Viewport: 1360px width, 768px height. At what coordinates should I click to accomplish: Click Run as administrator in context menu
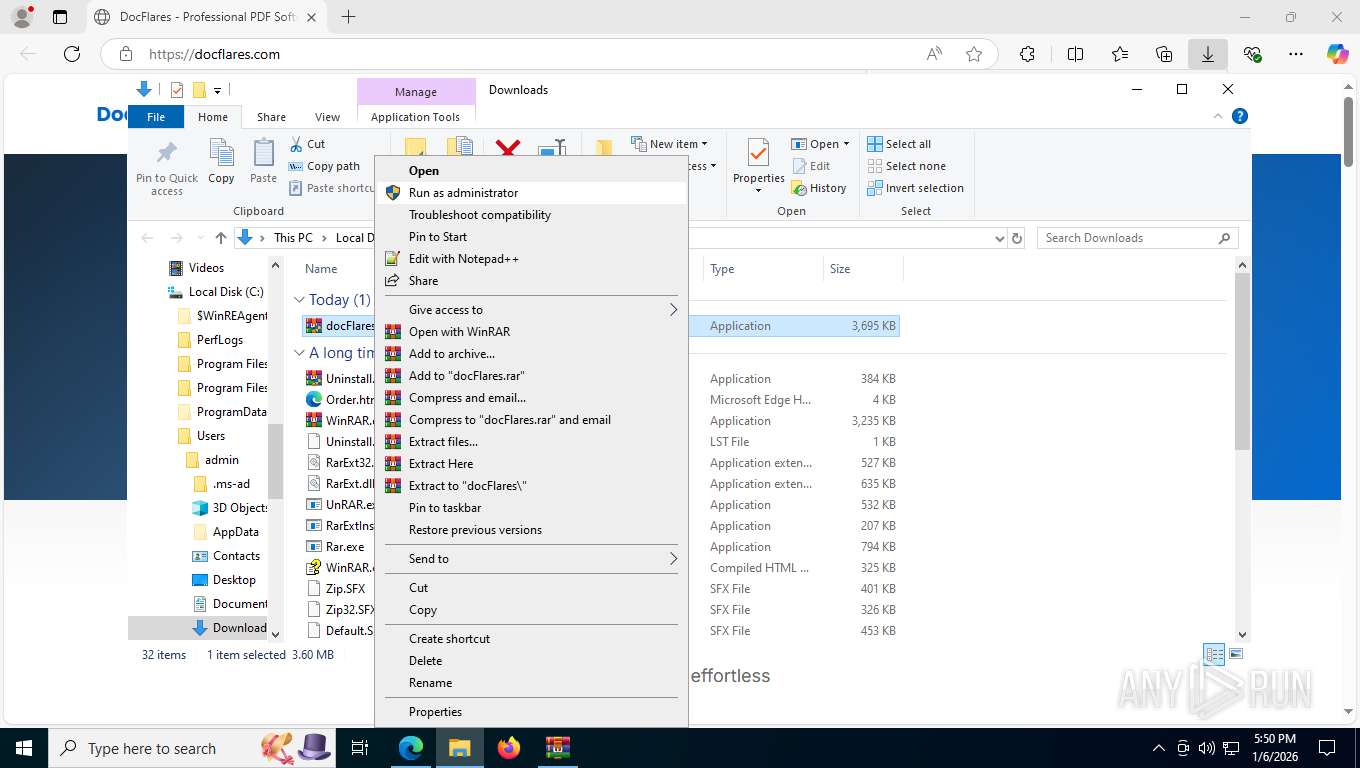click(x=531, y=193)
